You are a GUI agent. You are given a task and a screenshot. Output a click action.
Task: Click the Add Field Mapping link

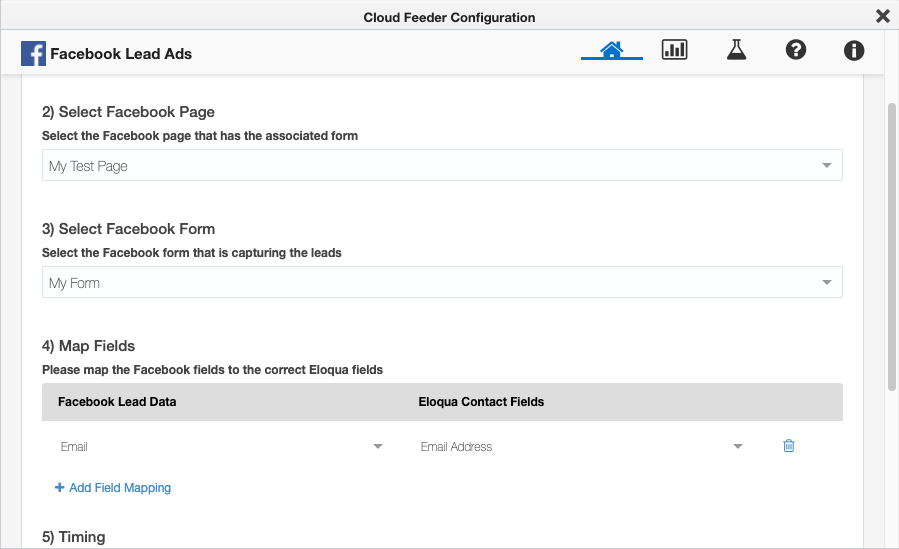(x=120, y=488)
